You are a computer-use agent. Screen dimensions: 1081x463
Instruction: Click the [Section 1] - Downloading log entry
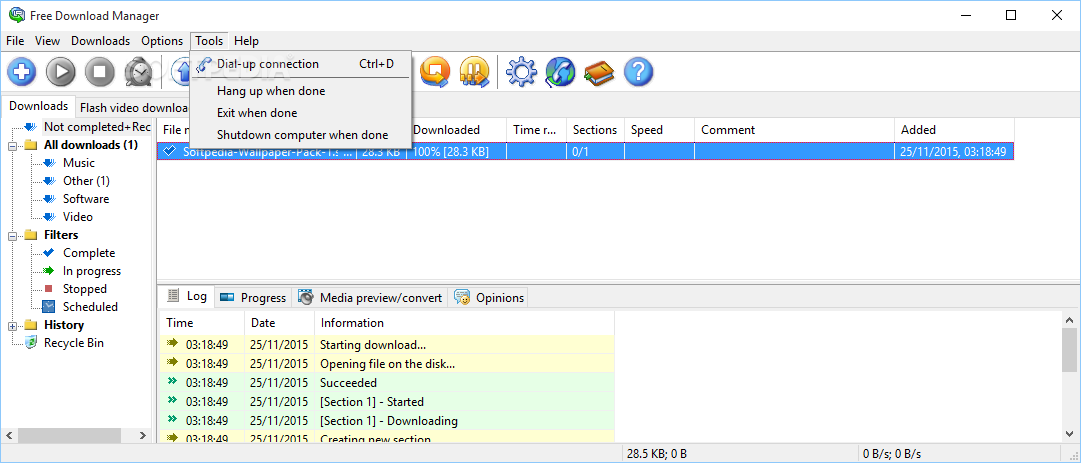click(387, 420)
